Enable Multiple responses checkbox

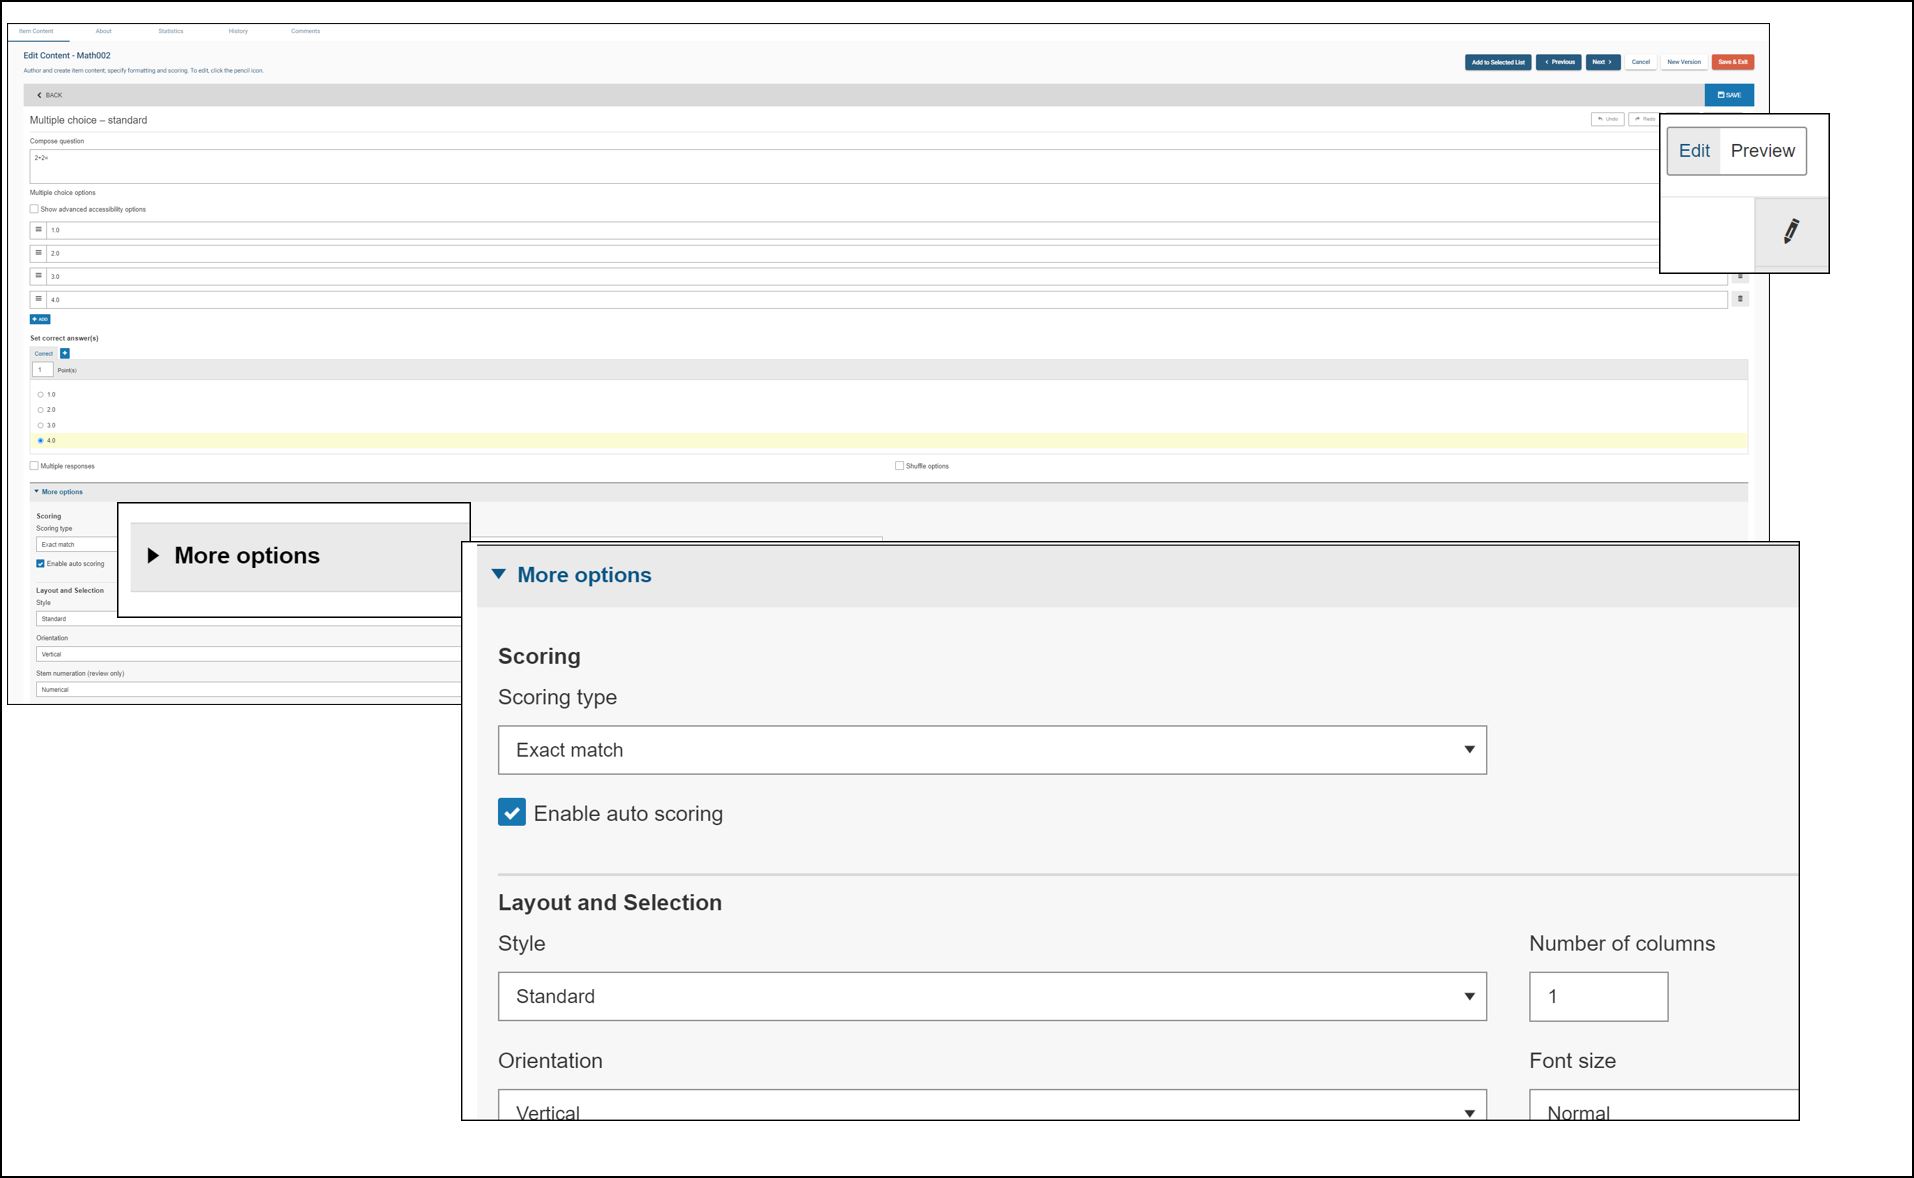[34, 466]
